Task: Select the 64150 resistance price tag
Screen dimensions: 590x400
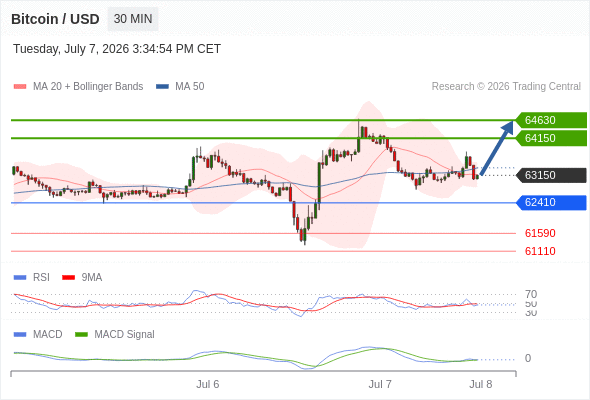Action: coord(551,138)
